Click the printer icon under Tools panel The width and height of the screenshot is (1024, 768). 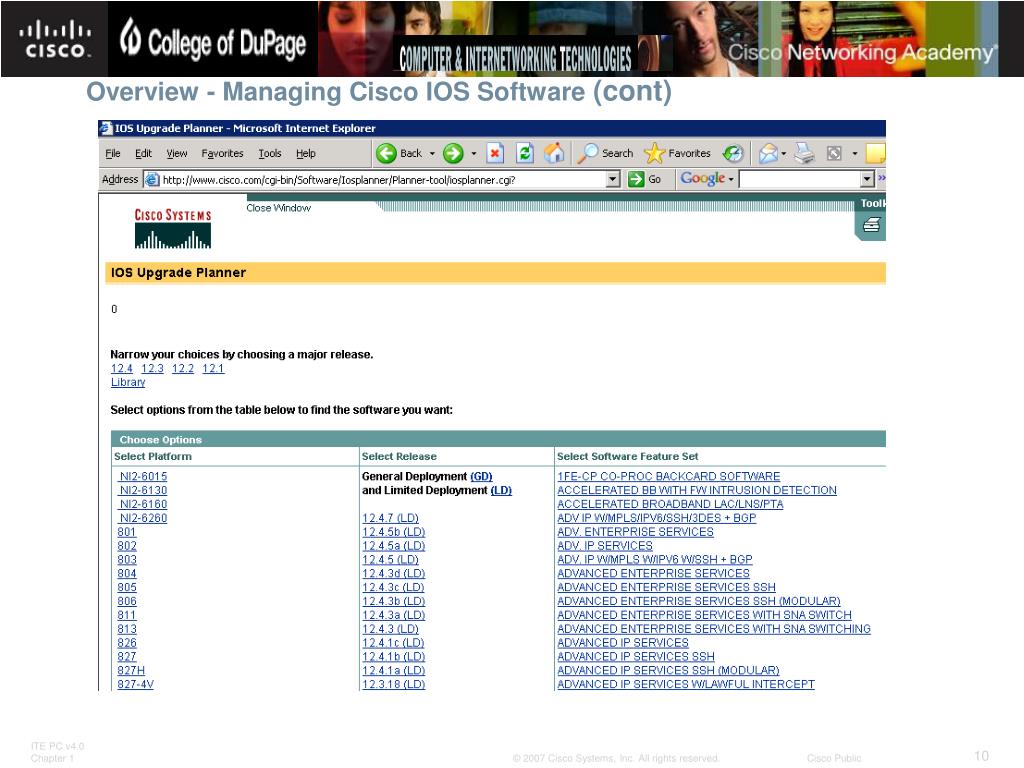pyautogui.click(x=872, y=225)
